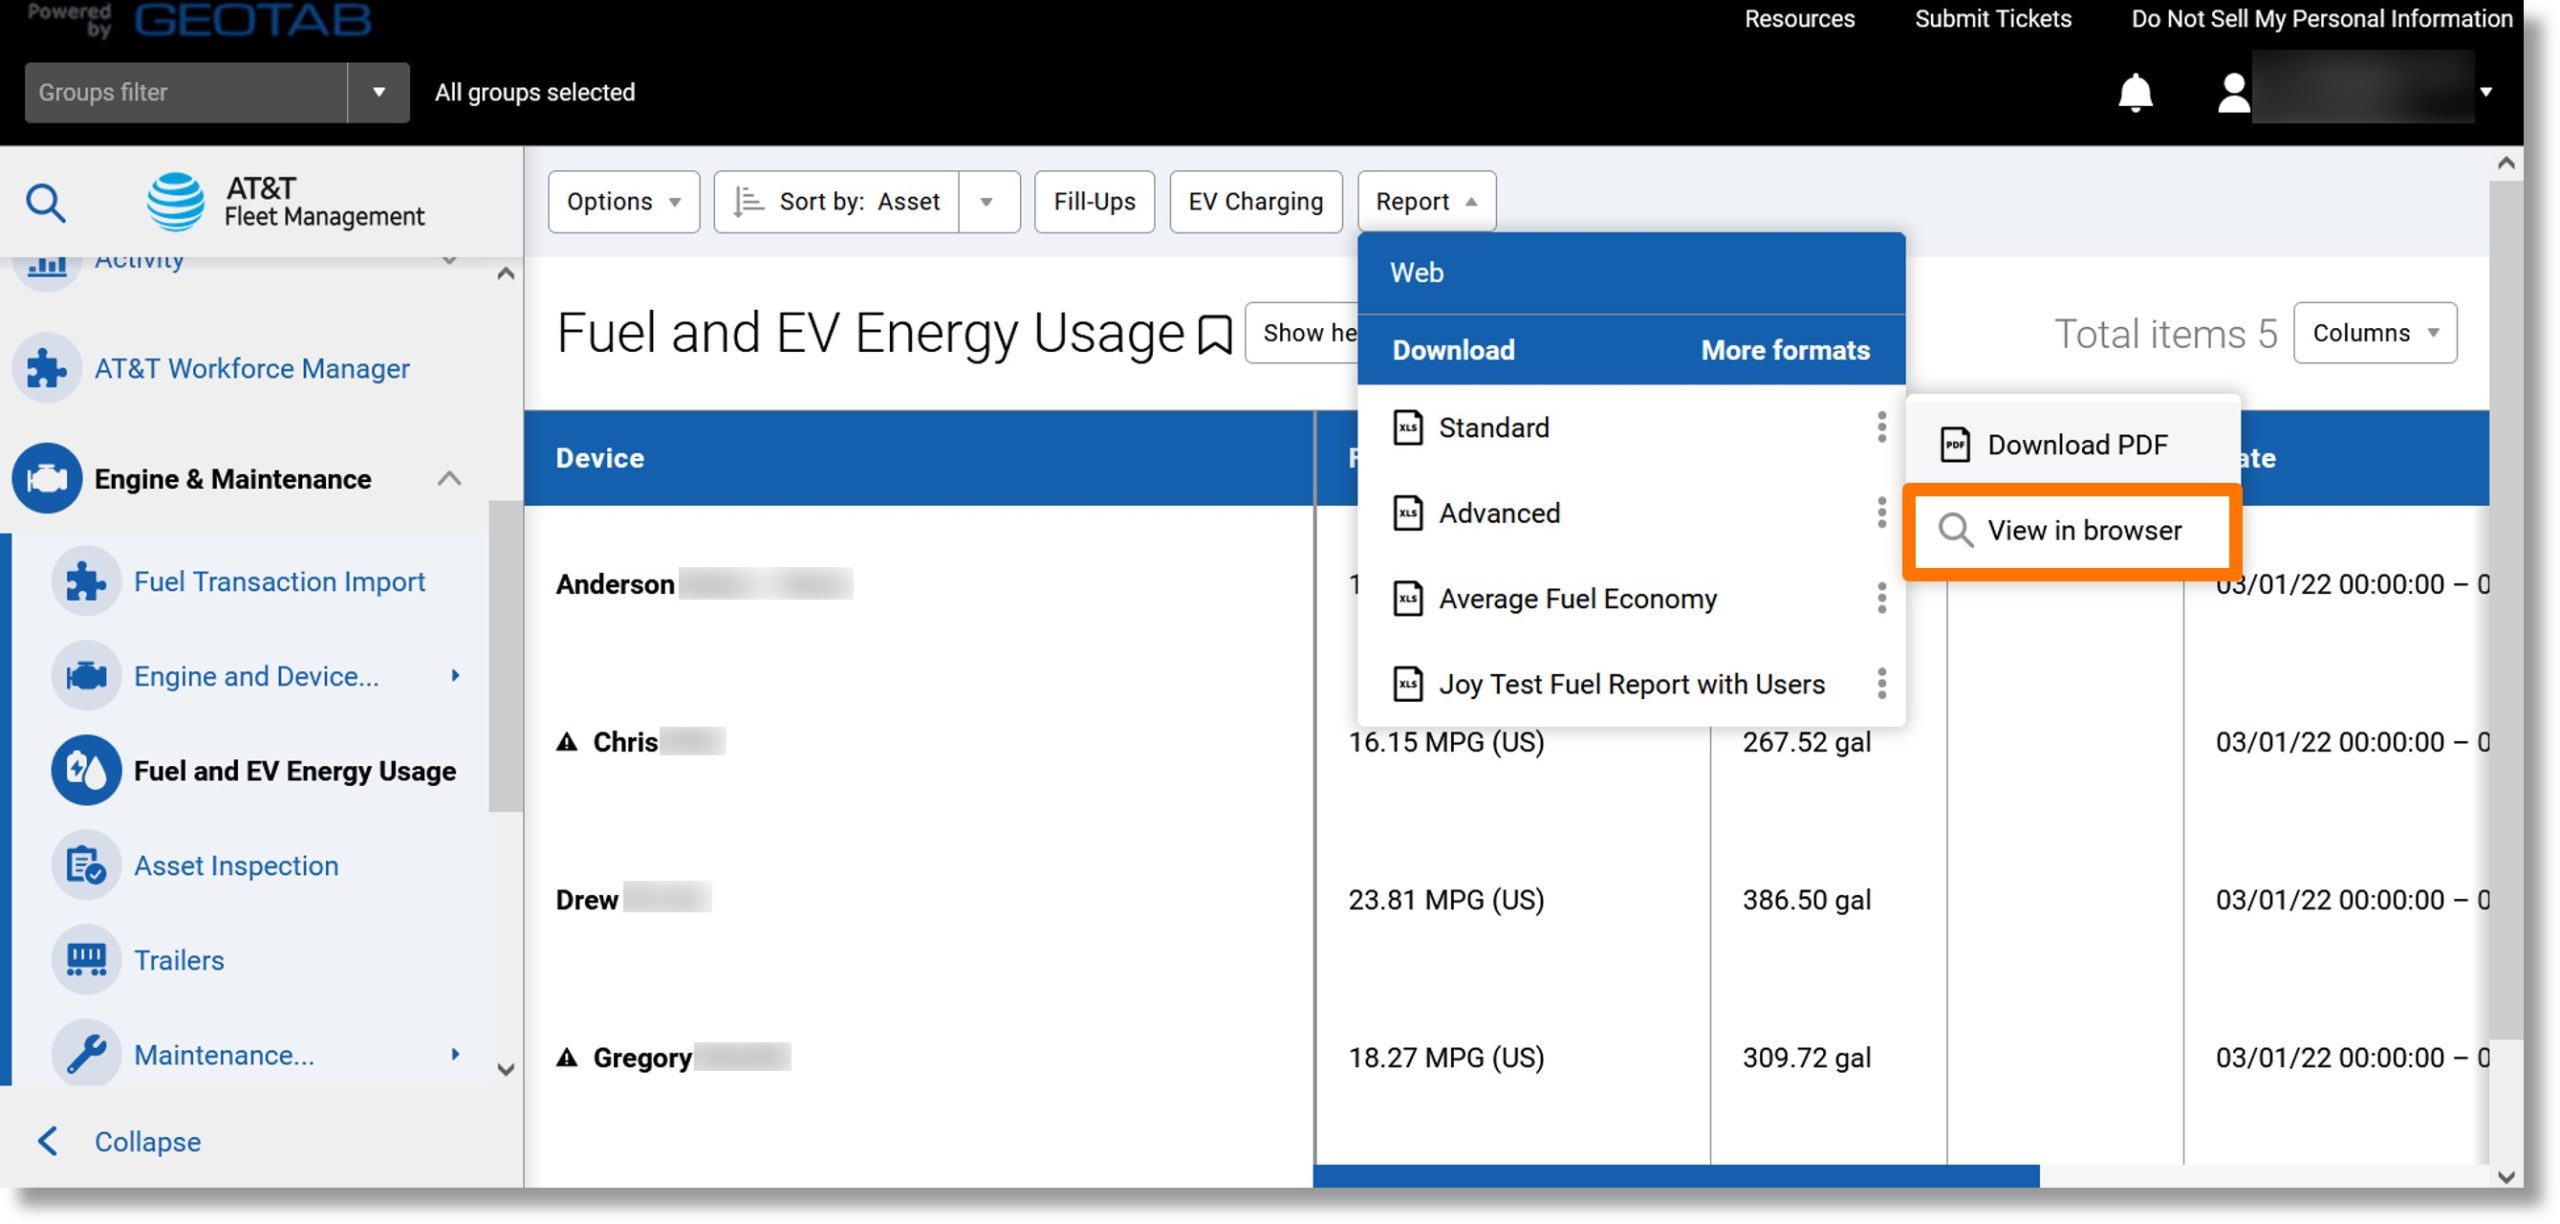Screen dimensions: 2560x1224
Task: Select the Advanced report format
Action: coord(1499,514)
